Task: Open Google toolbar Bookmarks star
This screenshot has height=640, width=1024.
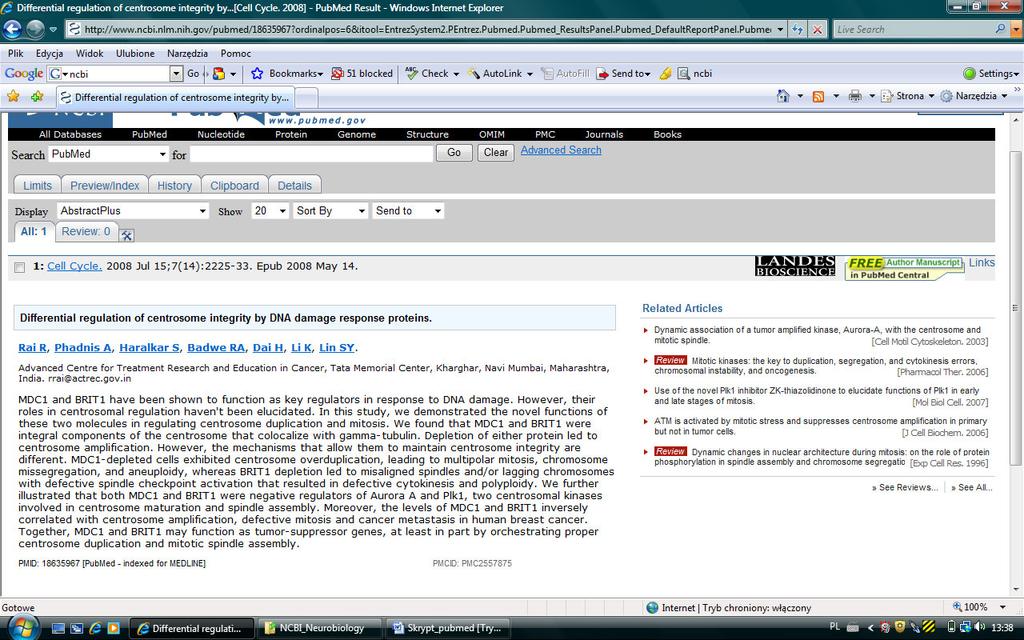Action: click(x=257, y=74)
